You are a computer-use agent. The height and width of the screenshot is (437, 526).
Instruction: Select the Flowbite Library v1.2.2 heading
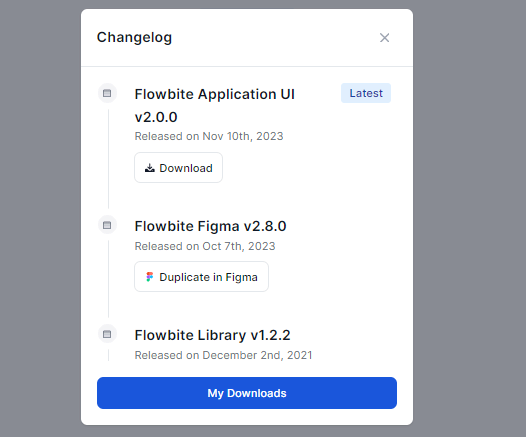coord(212,335)
